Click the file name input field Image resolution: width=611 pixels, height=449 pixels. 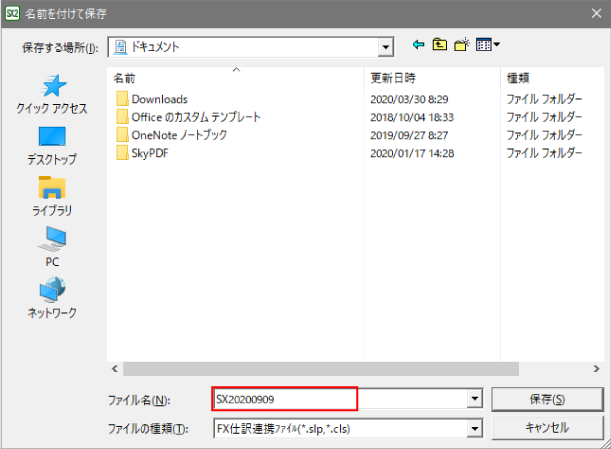click(285, 399)
